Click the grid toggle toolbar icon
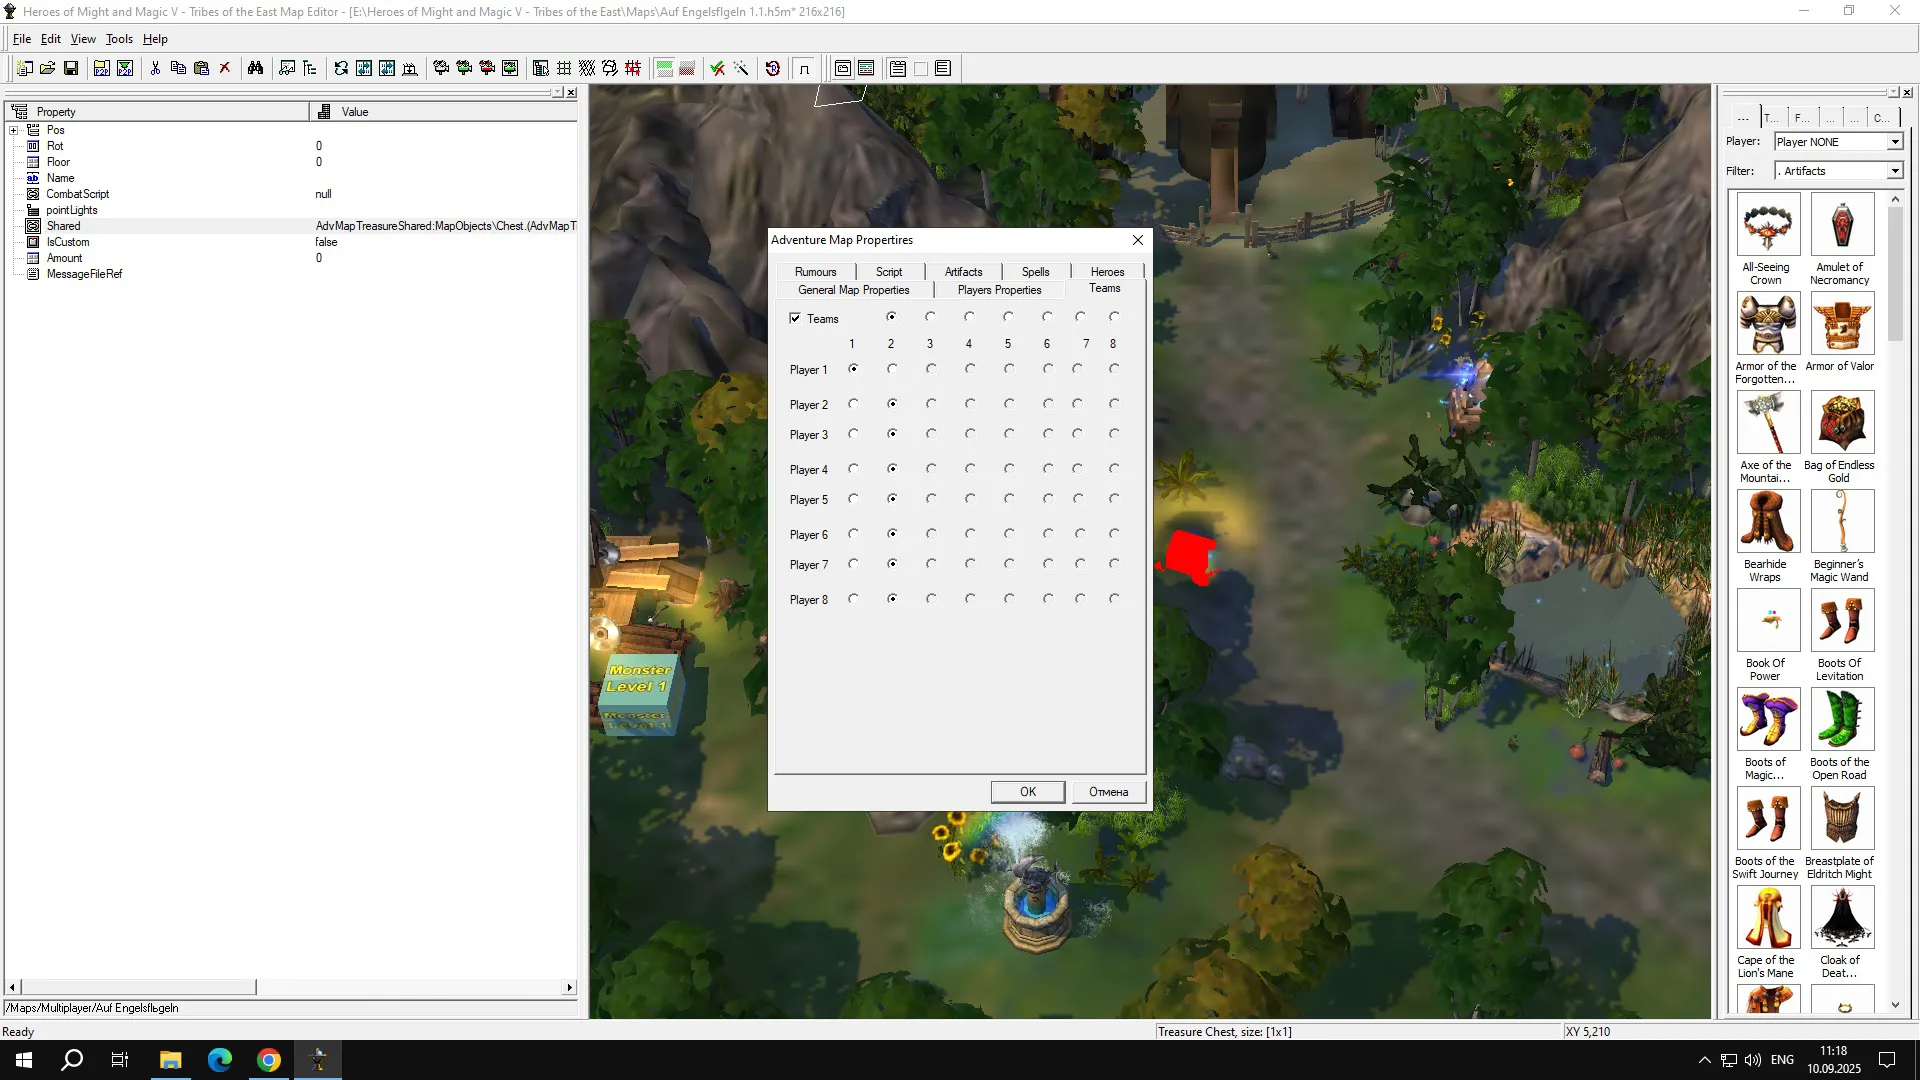Image resolution: width=1920 pixels, height=1080 pixels. pyautogui.click(x=564, y=68)
